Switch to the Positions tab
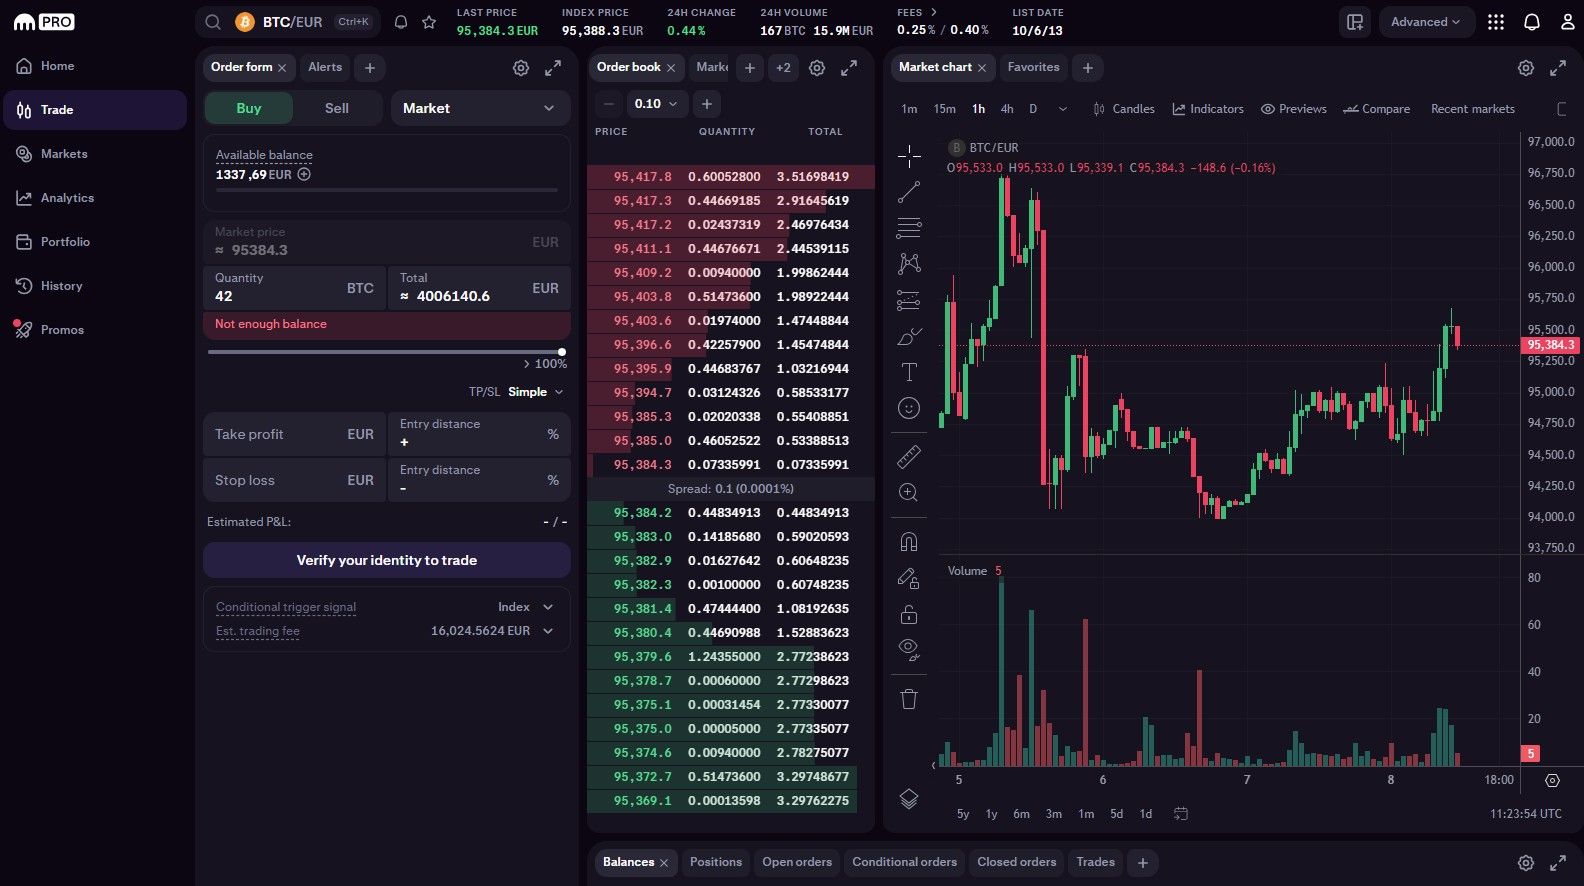 [716, 862]
